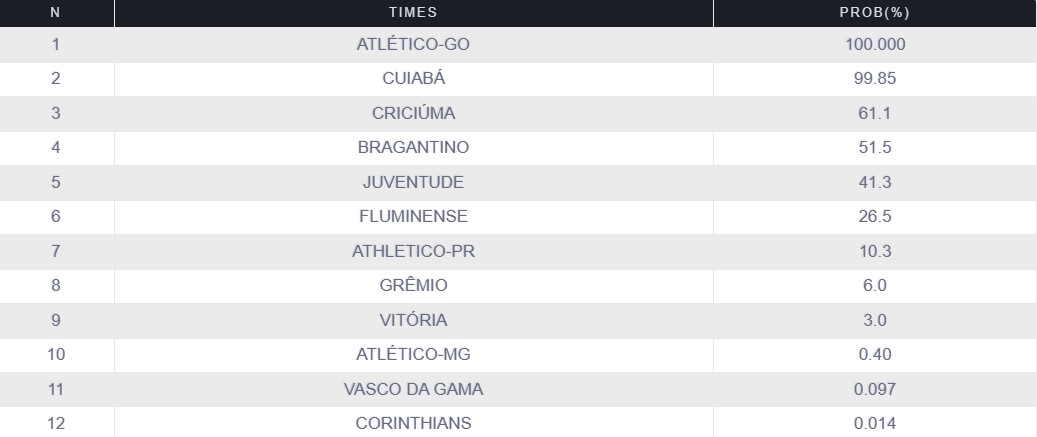This screenshot has height=437, width=1037.
Task: Select the ATHLETICO-PR team name
Action: [413, 251]
